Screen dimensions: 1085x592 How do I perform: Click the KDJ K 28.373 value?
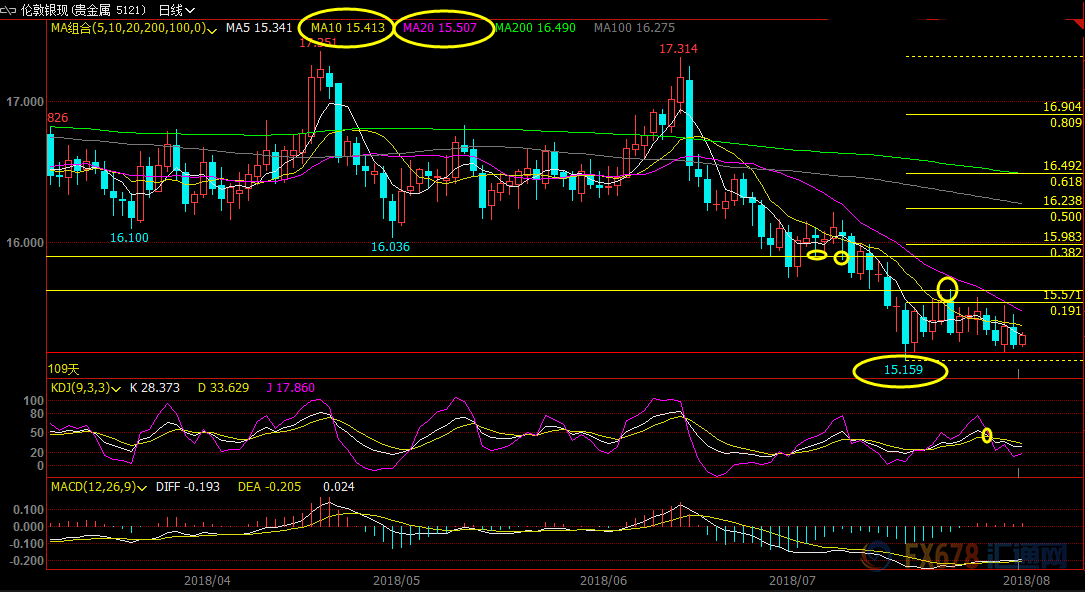click(155, 388)
